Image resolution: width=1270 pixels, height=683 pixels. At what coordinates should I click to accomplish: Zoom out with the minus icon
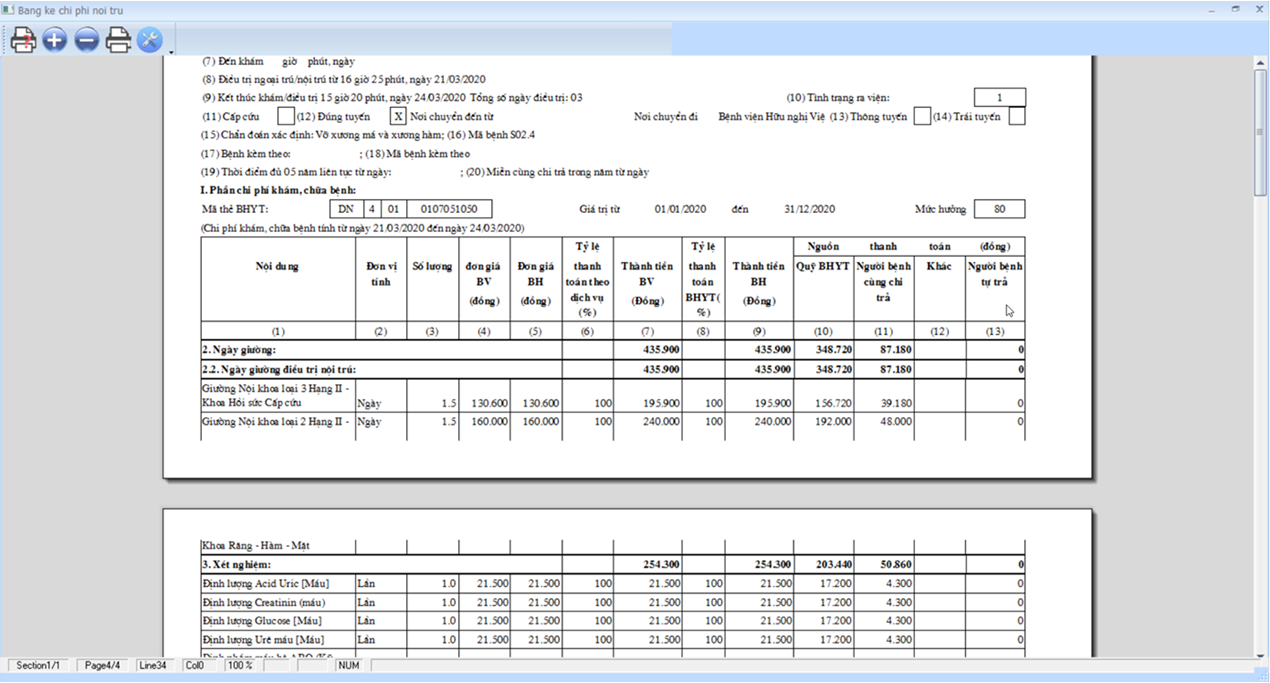pos(86,40)
